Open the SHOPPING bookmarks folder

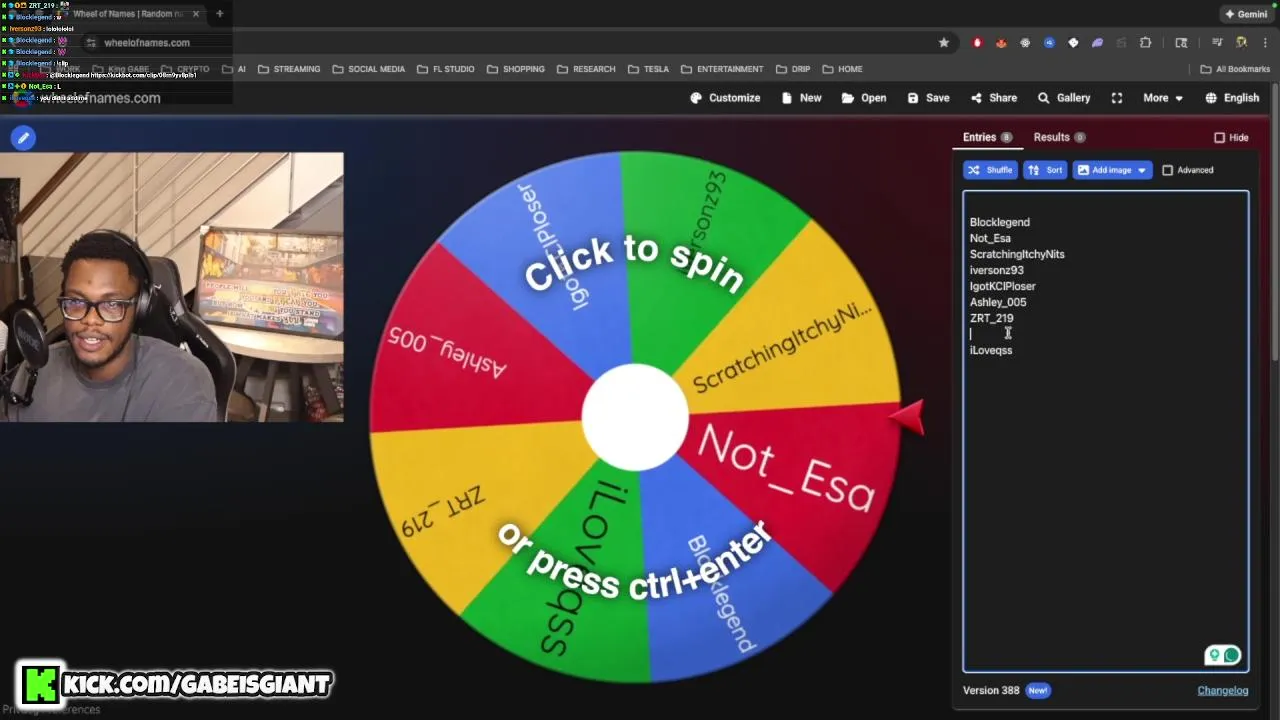pyautogui.click(x=515, y=69)
